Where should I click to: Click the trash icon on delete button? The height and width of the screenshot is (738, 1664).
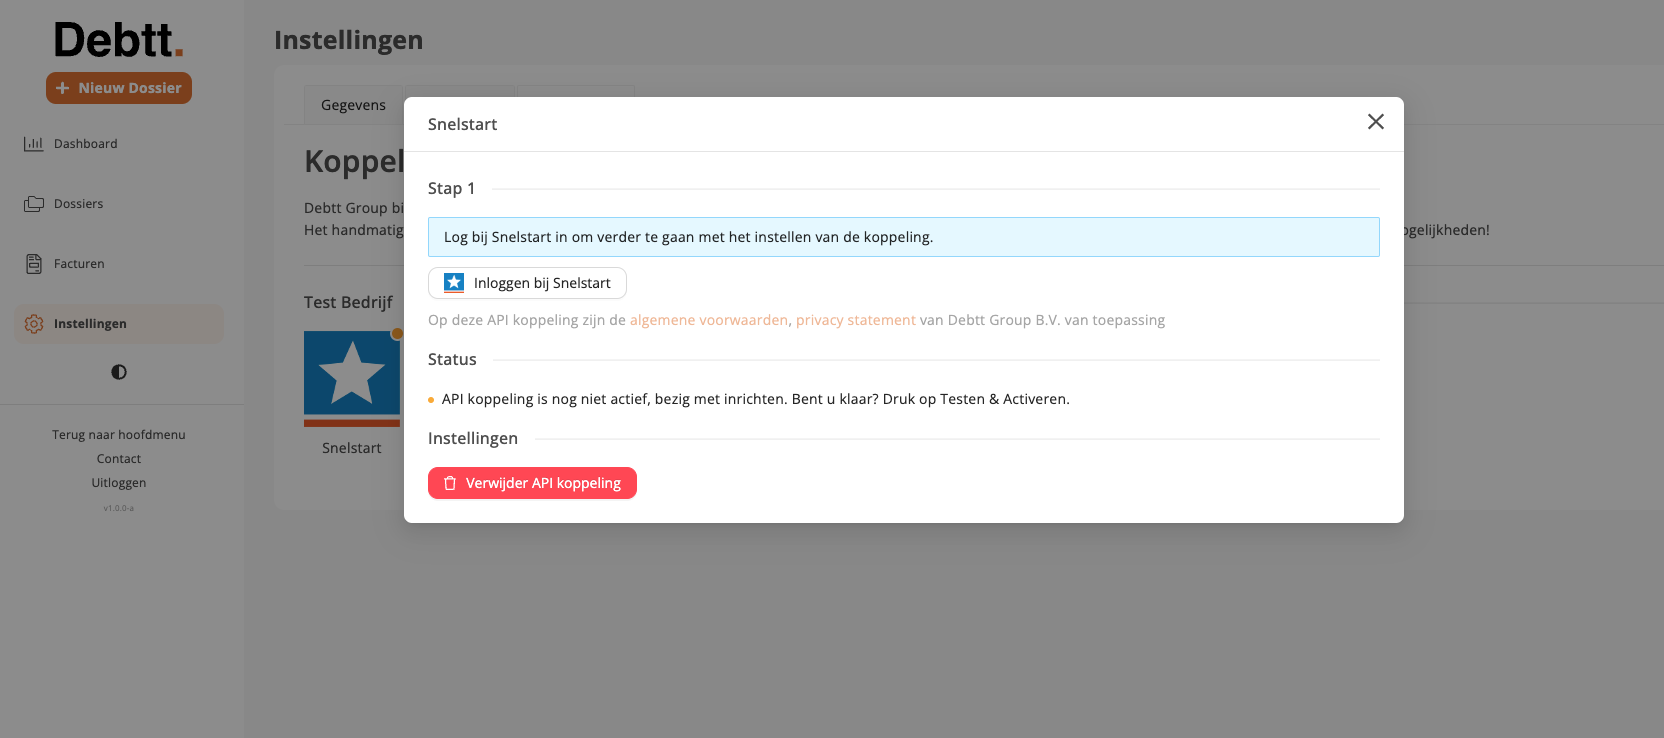pyautogui.click(x=450, y=483)
